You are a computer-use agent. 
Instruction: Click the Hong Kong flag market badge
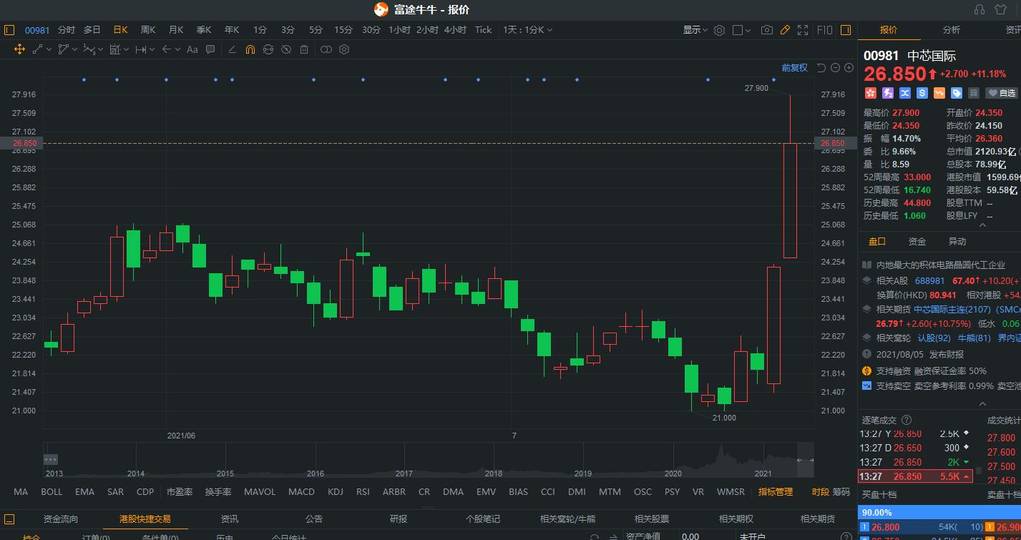tap(870, 93)
